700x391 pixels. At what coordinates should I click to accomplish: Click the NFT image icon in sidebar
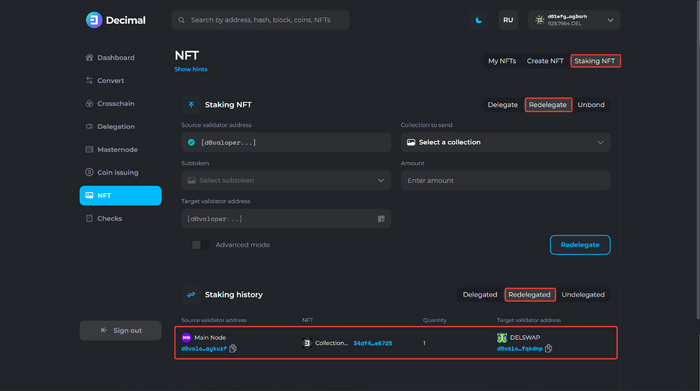click(x=89, y=195)
